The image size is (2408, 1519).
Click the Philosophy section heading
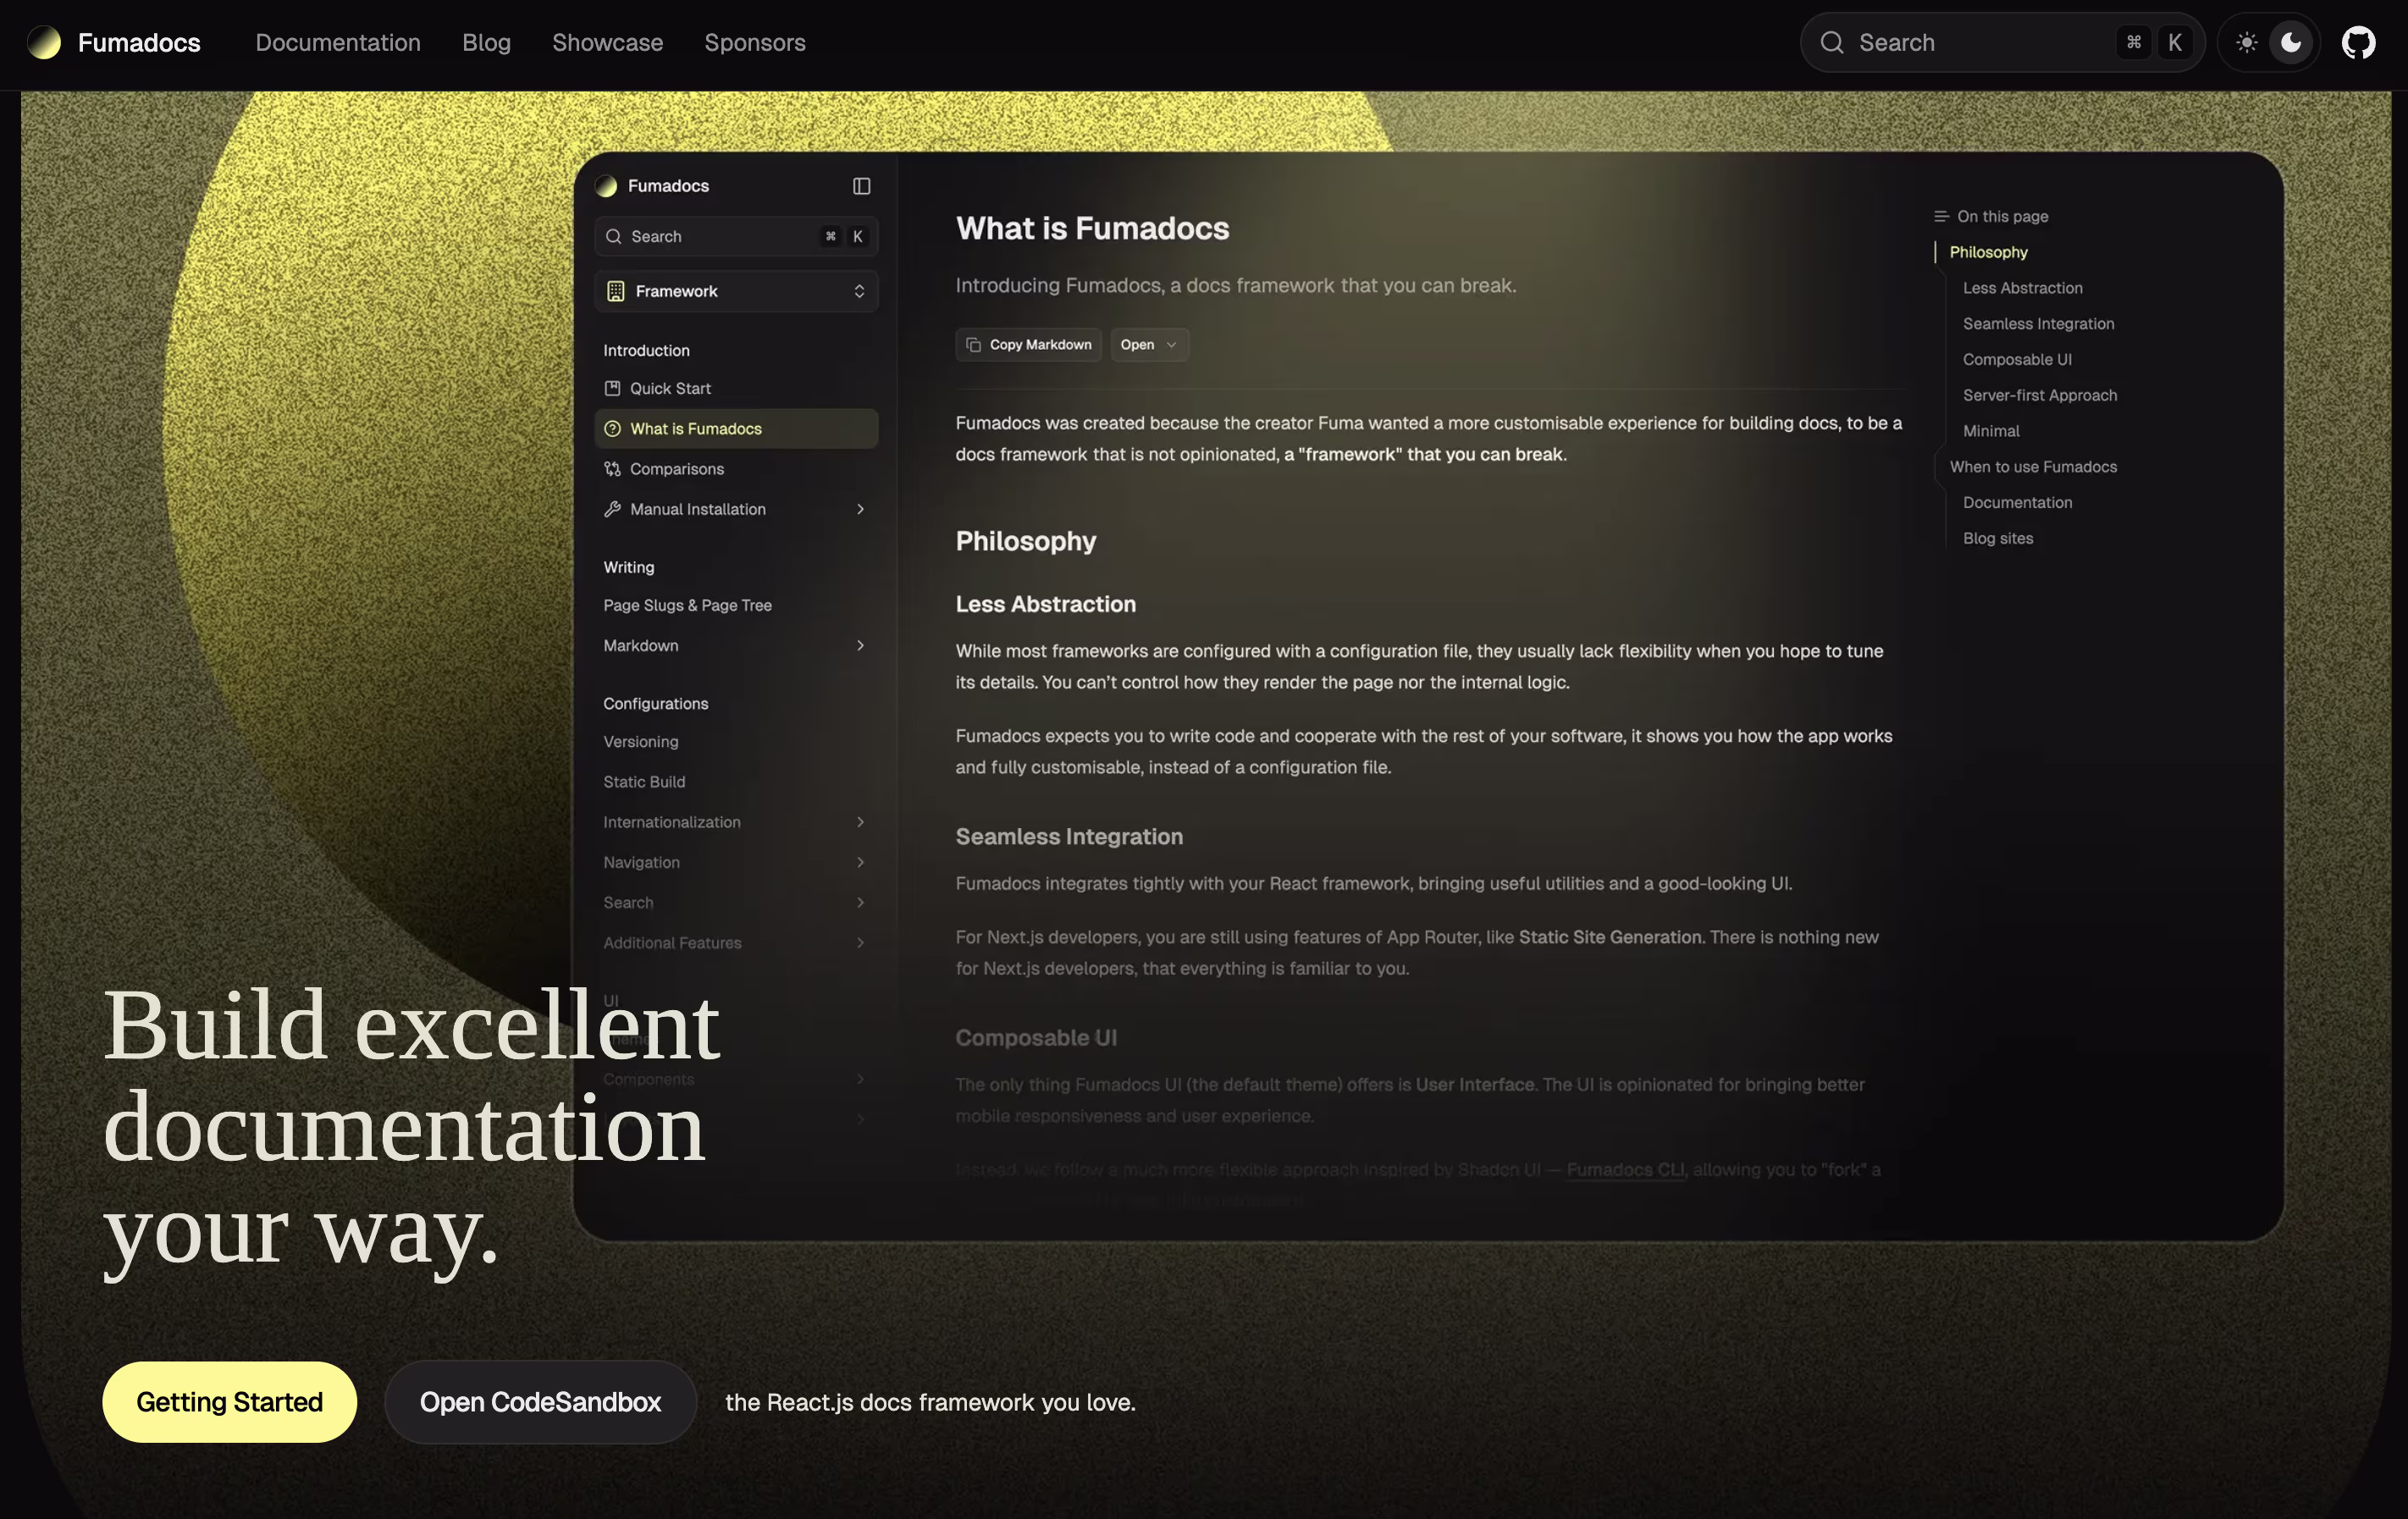pos(1025,541)
